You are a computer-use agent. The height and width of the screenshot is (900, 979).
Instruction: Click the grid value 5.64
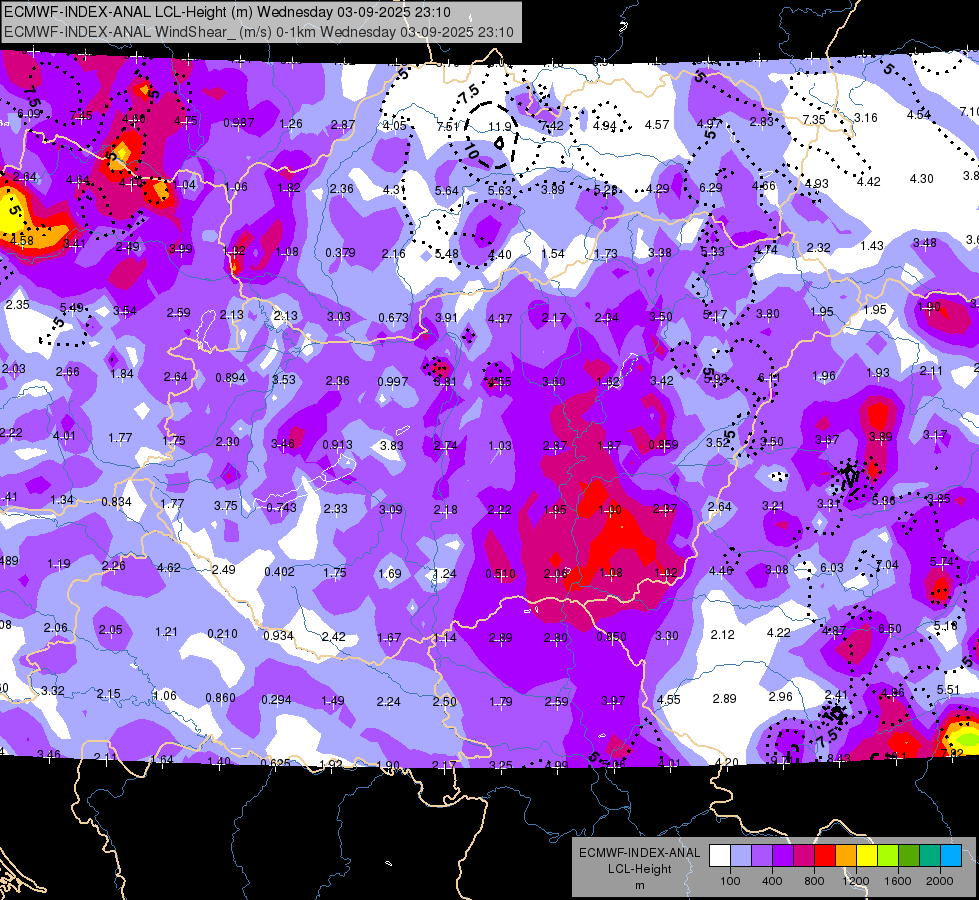point(446,190)
